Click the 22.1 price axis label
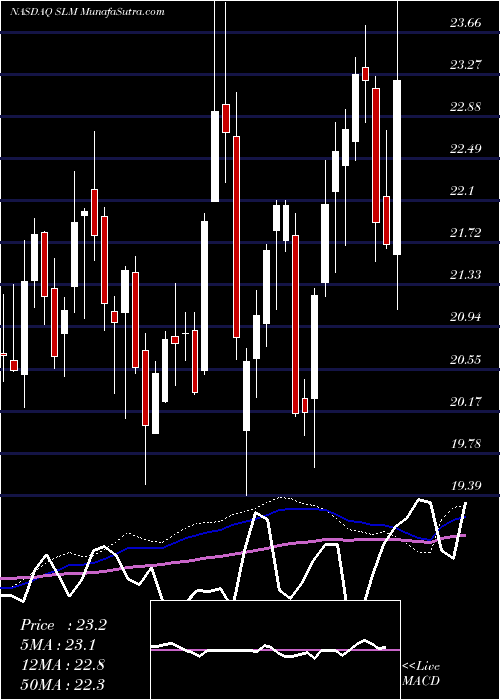Screen dimensions: 500x700 (462, 191)
